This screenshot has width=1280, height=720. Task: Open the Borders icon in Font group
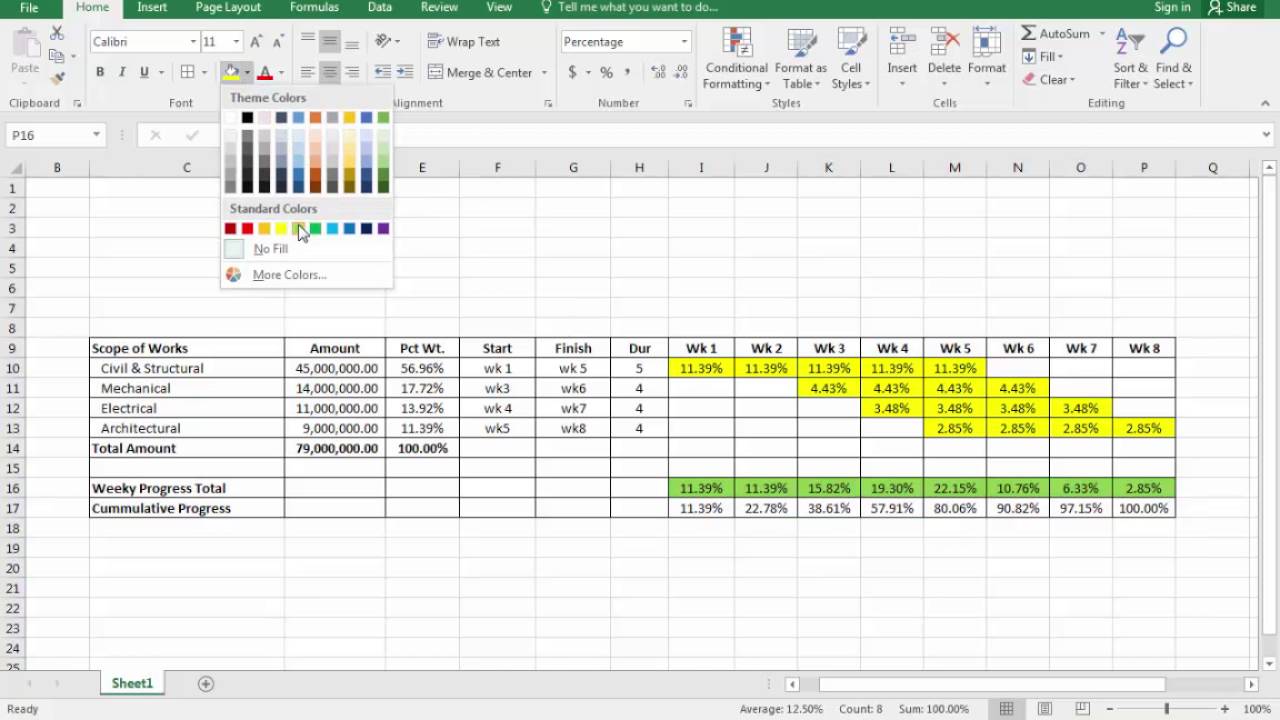tap(187, 72)
